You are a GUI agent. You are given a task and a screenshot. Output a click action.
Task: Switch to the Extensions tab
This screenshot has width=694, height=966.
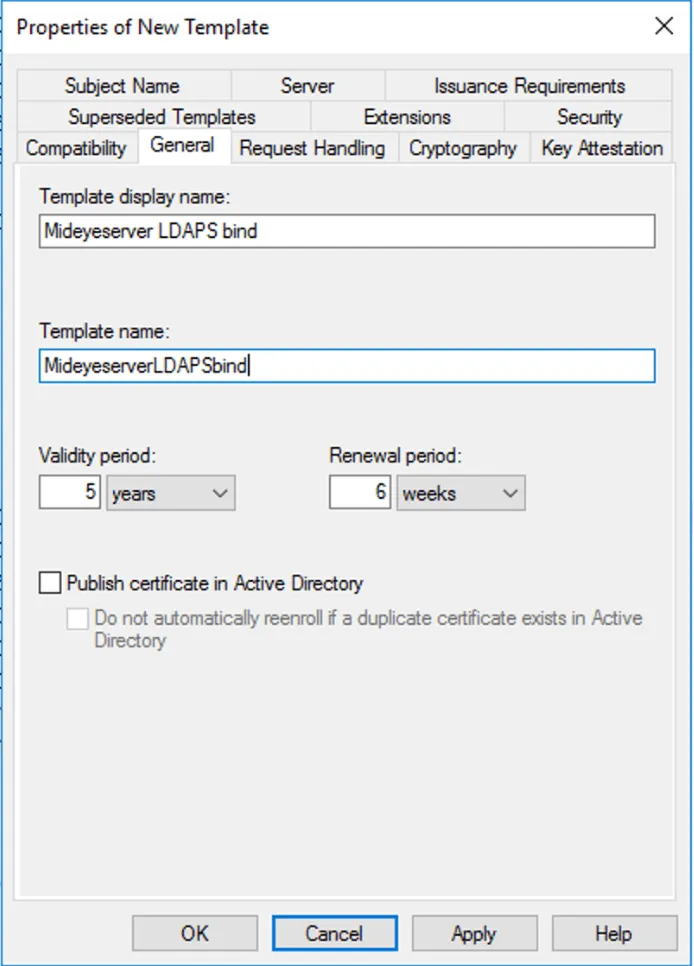[406, 116]
